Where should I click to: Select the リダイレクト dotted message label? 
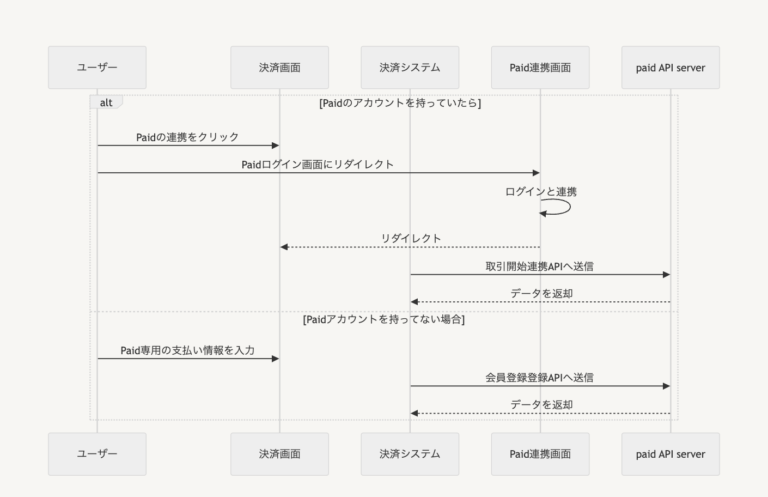410,238
